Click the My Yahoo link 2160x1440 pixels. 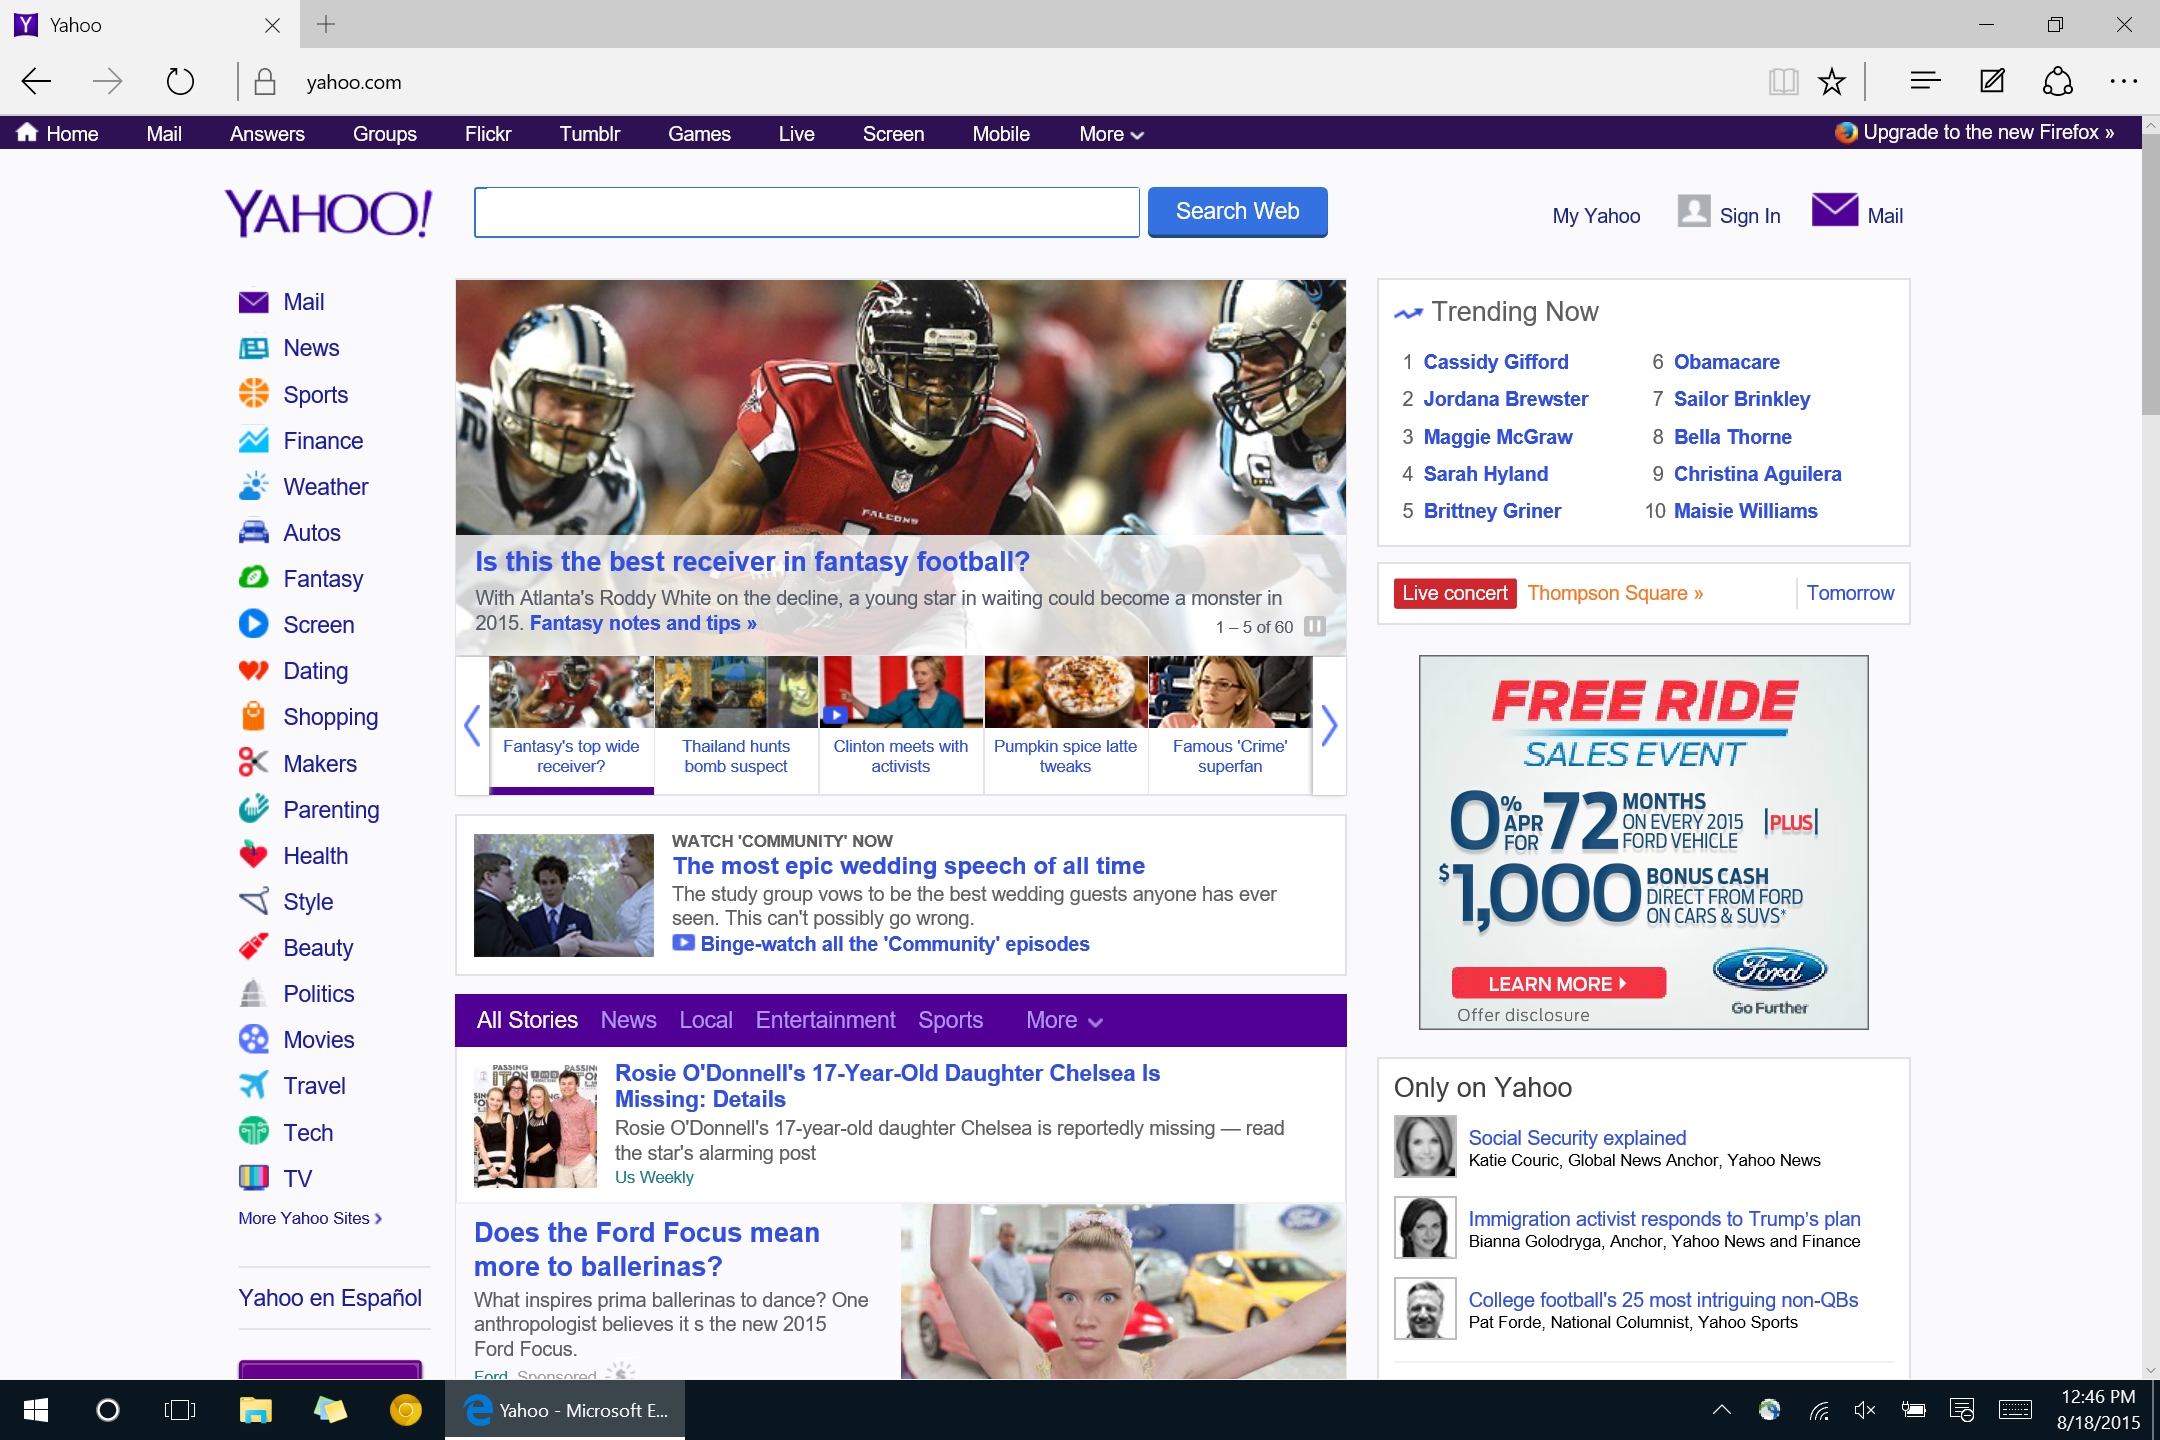[x=1596, y=216]
